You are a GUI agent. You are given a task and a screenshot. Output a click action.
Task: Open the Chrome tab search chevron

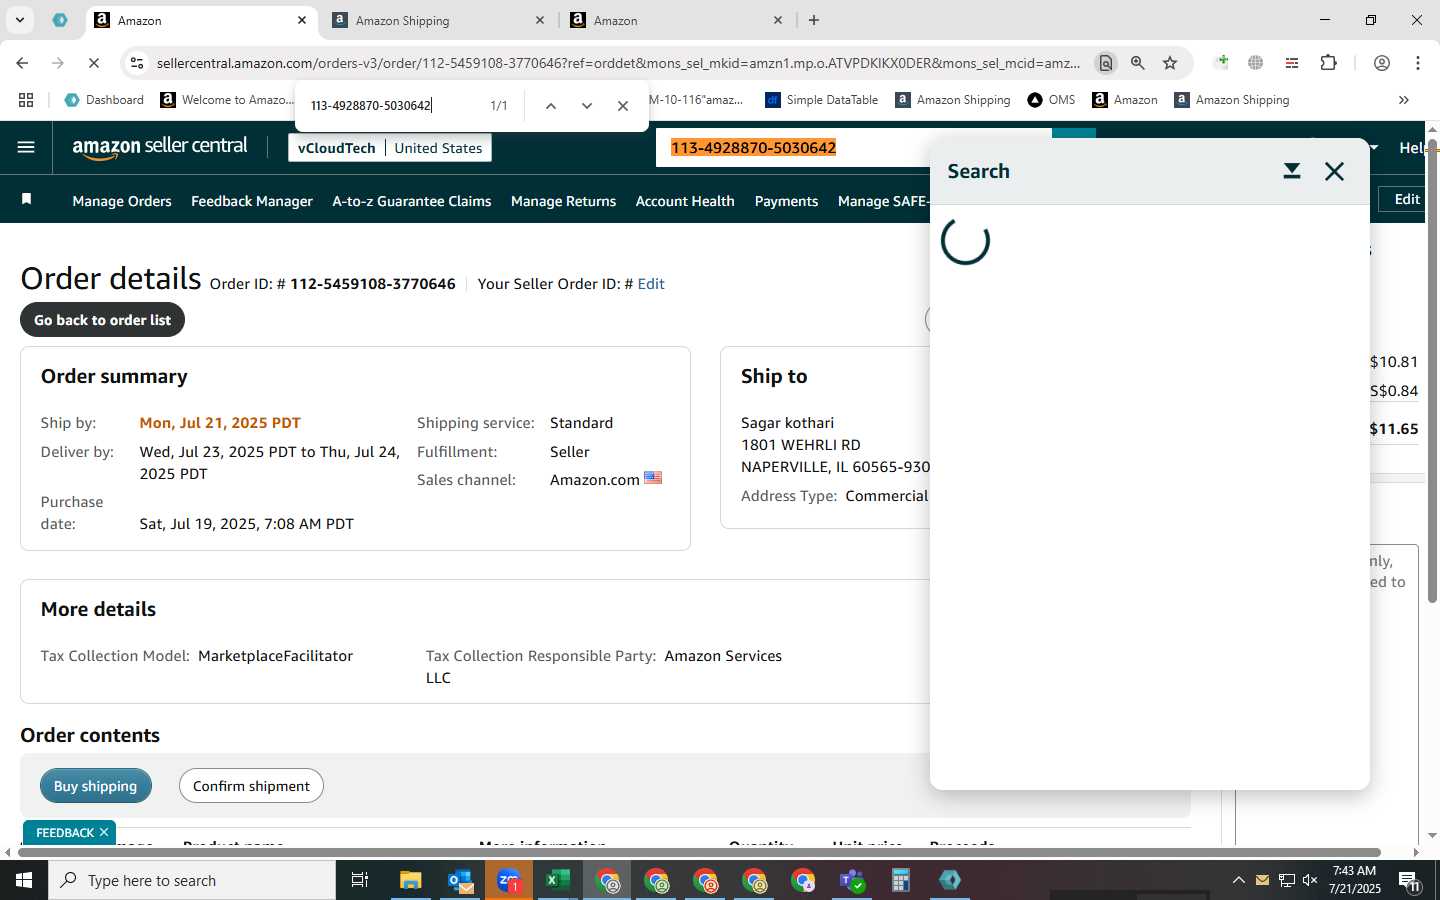click(19, 20)
